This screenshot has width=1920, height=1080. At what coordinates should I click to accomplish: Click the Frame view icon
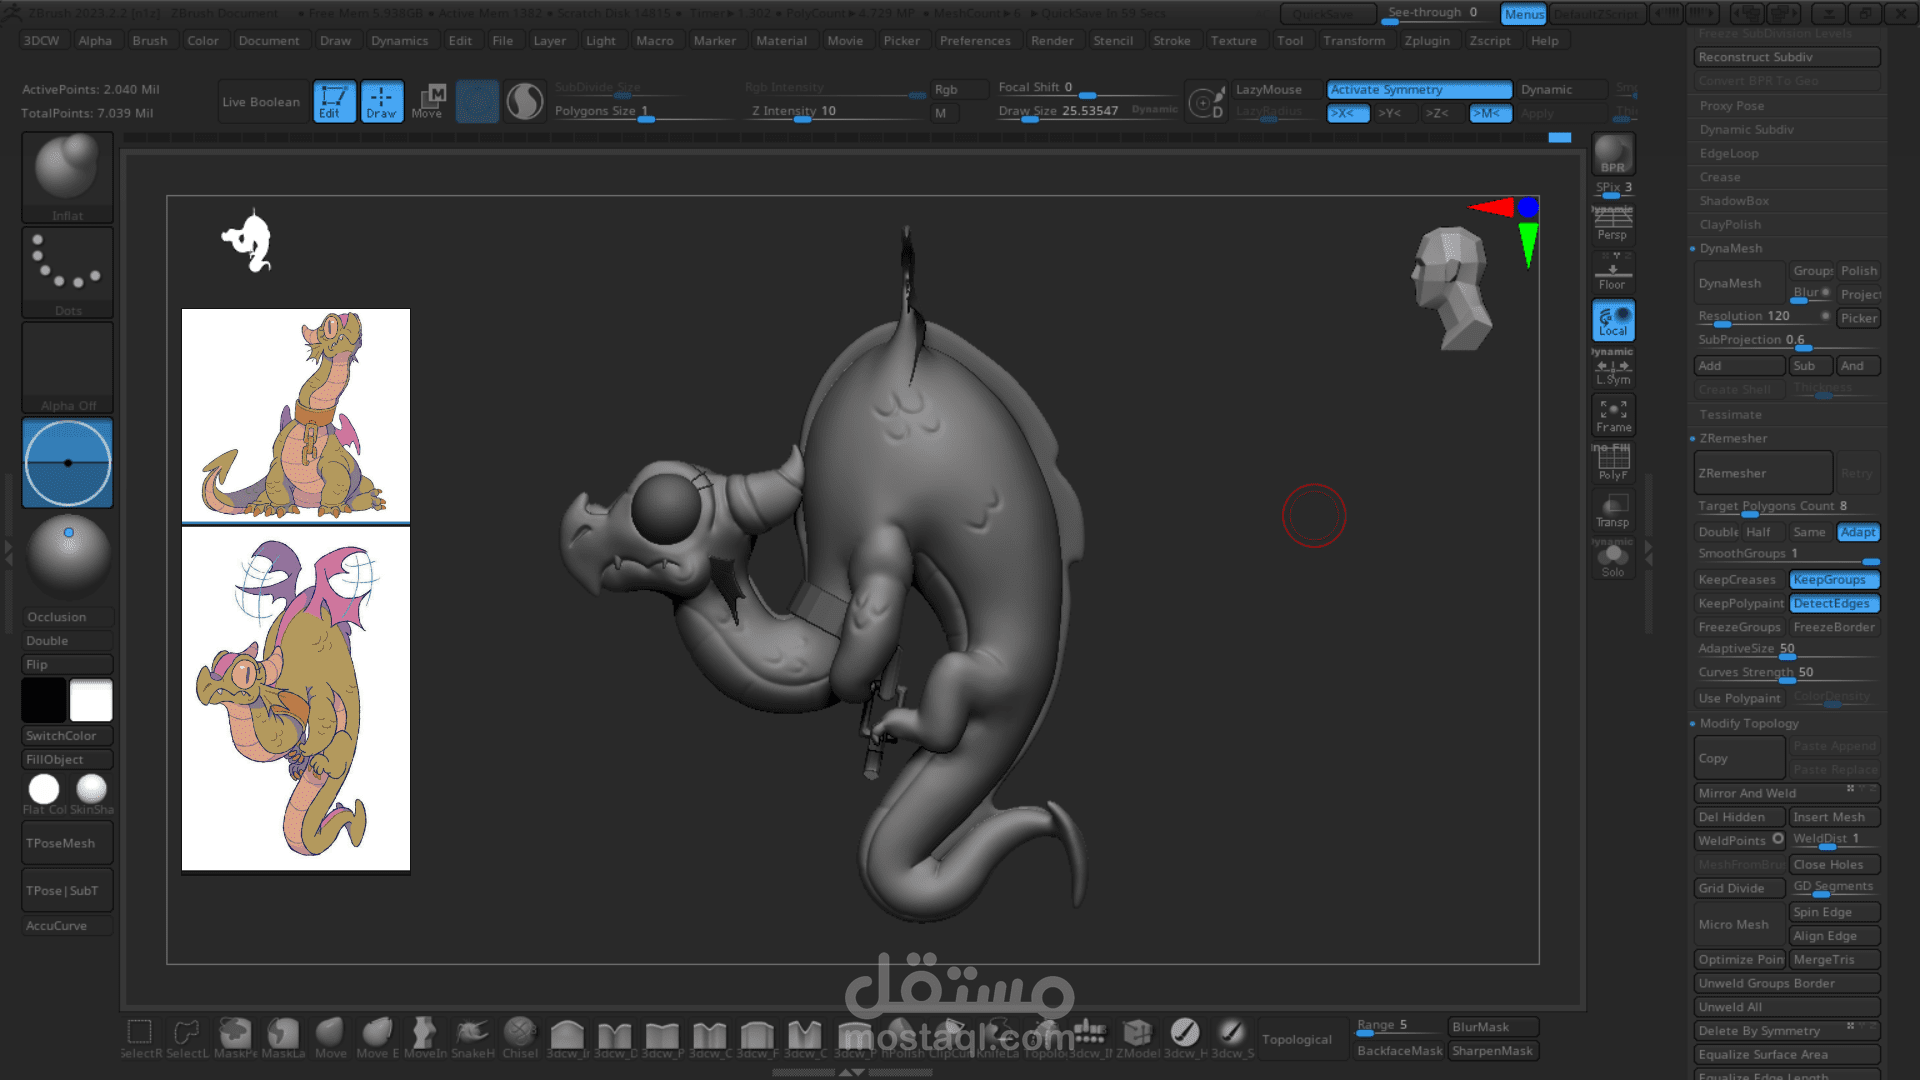click(1612, 415)
